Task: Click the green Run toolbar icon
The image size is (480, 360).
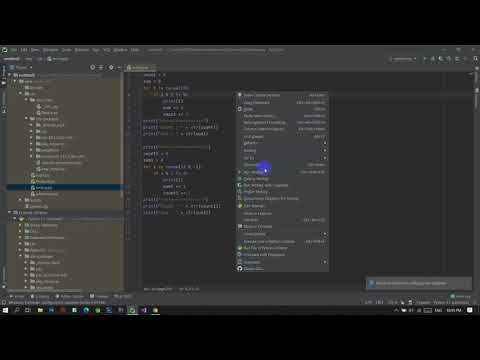Action: point(425,59)
